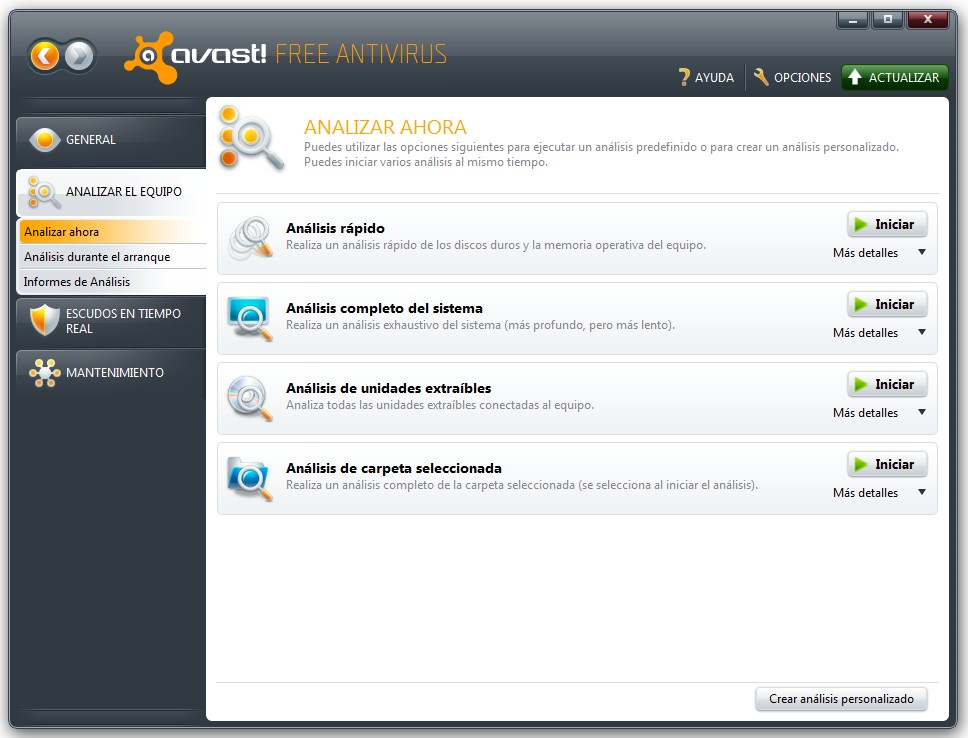968x738 pixels.
Task: Click the Análisis de carpeta seleccionada folder icon
Action: tap(250, 479)
